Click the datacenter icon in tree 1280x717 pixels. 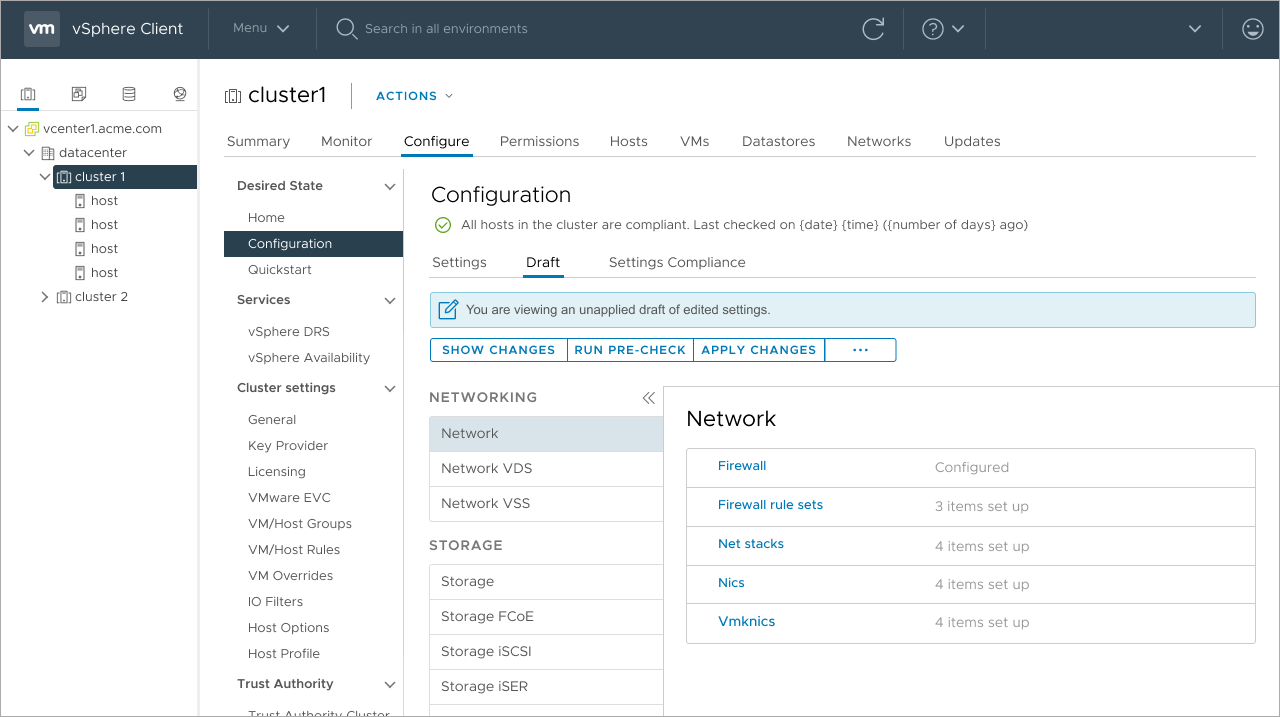click(x=48, y=153)
